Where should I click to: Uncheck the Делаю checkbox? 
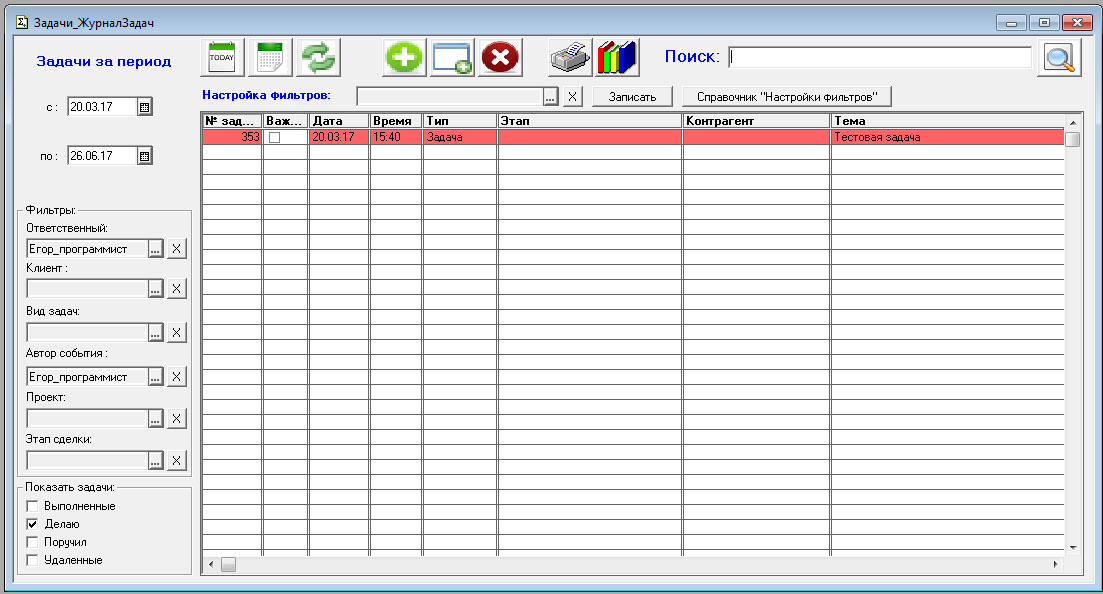[33, 524]
